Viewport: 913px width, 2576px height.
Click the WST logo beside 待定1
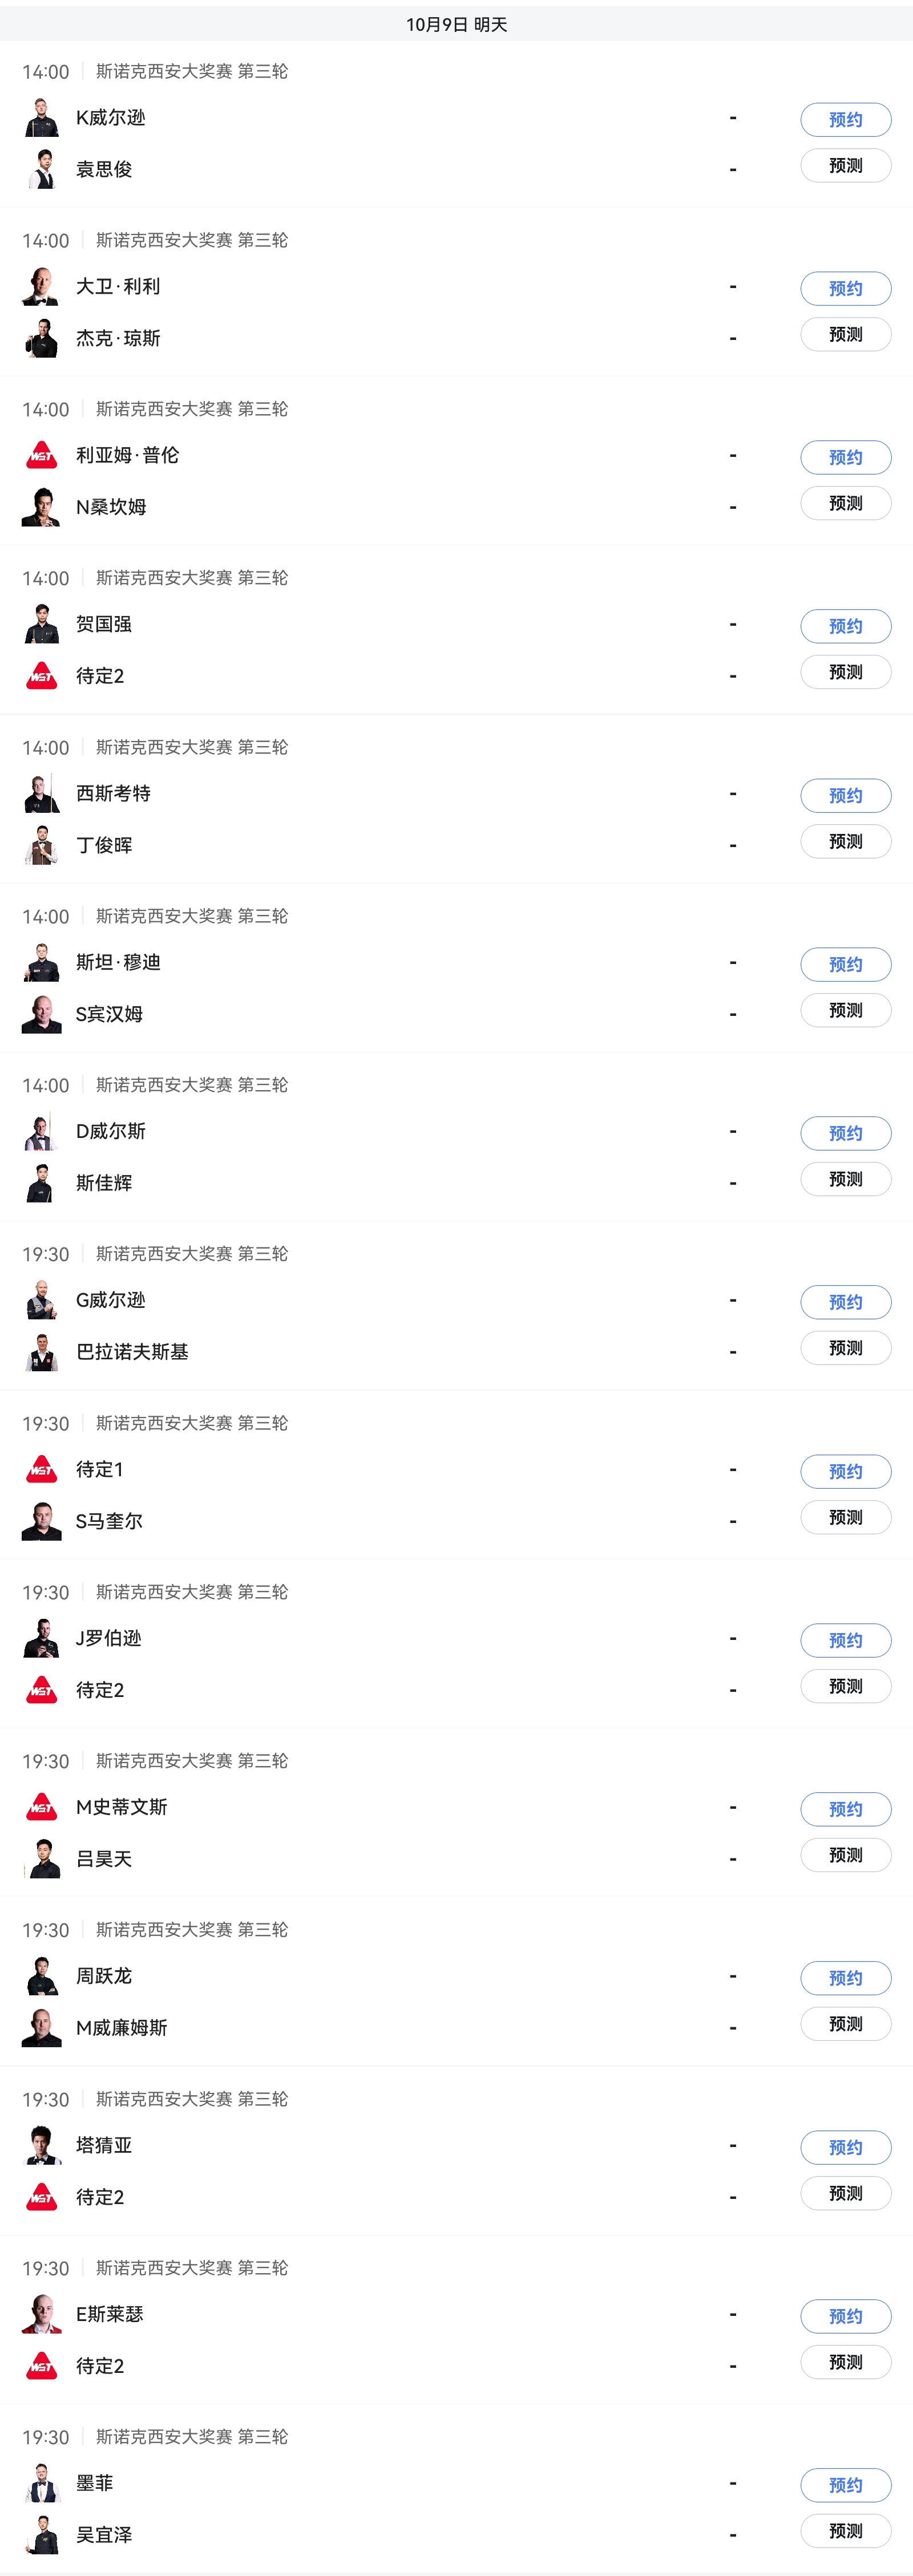coord(41,1470)
